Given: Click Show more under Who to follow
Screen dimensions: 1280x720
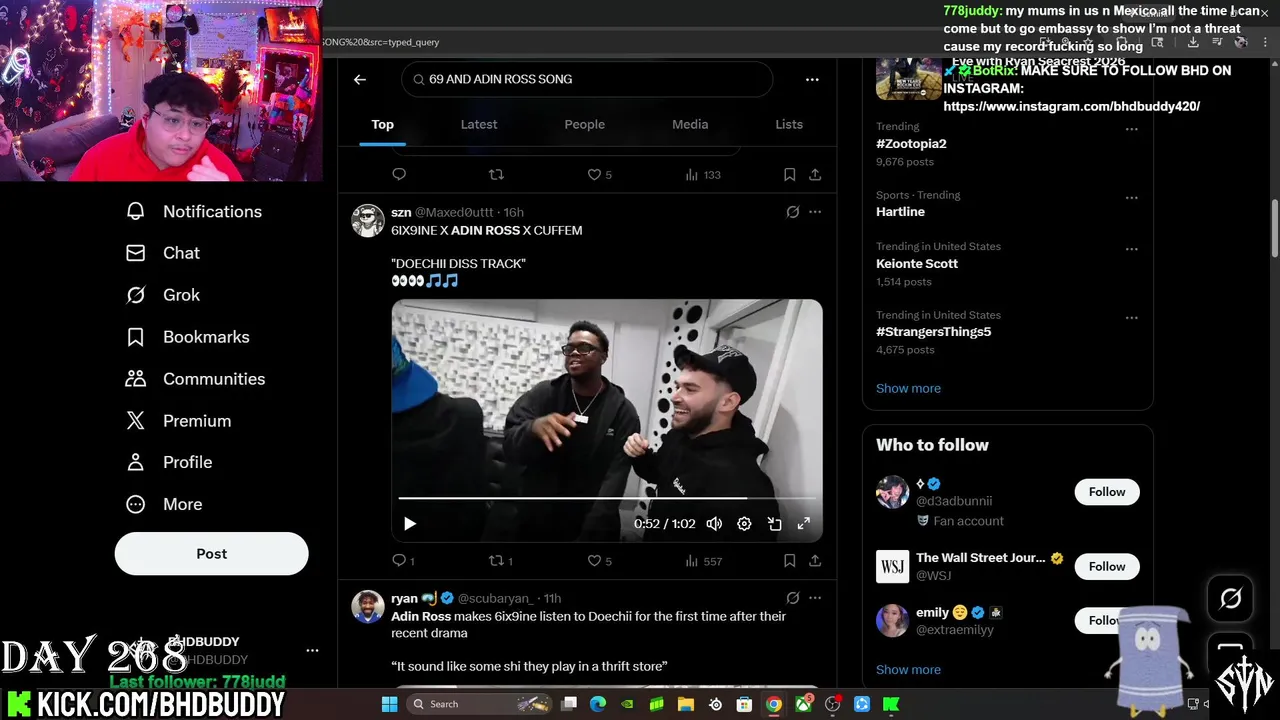Looking at the screenshot, I should coord(908,670).
